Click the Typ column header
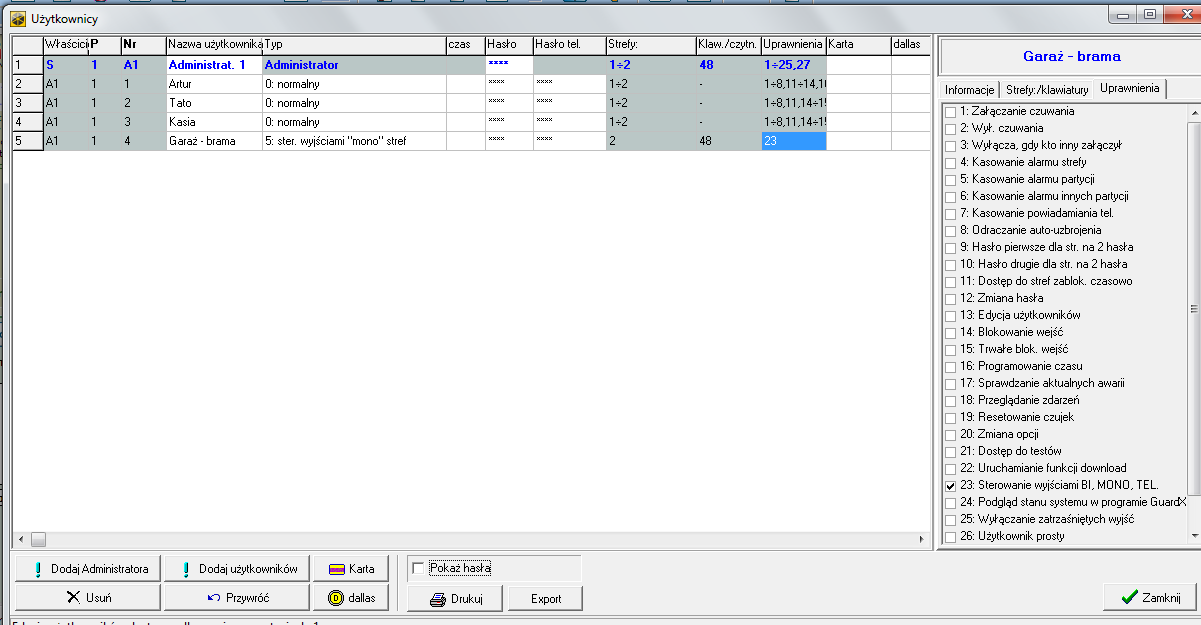This screenshot has height=625, width=1201. click(354, 45)
